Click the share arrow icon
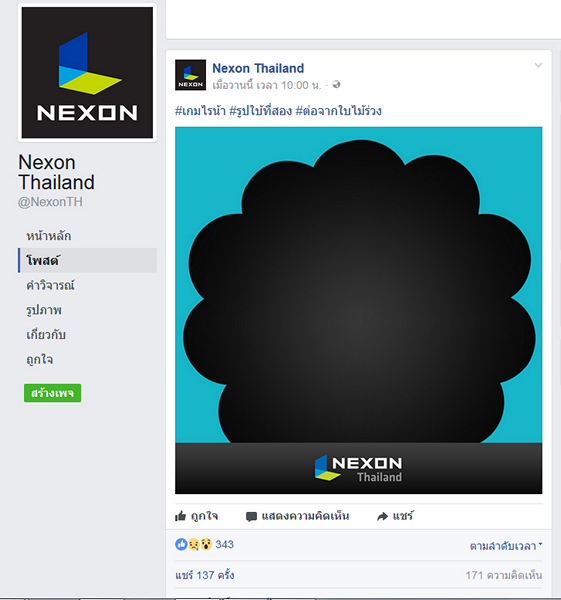The height and width of the screenshot is (600, 561). 382,517
